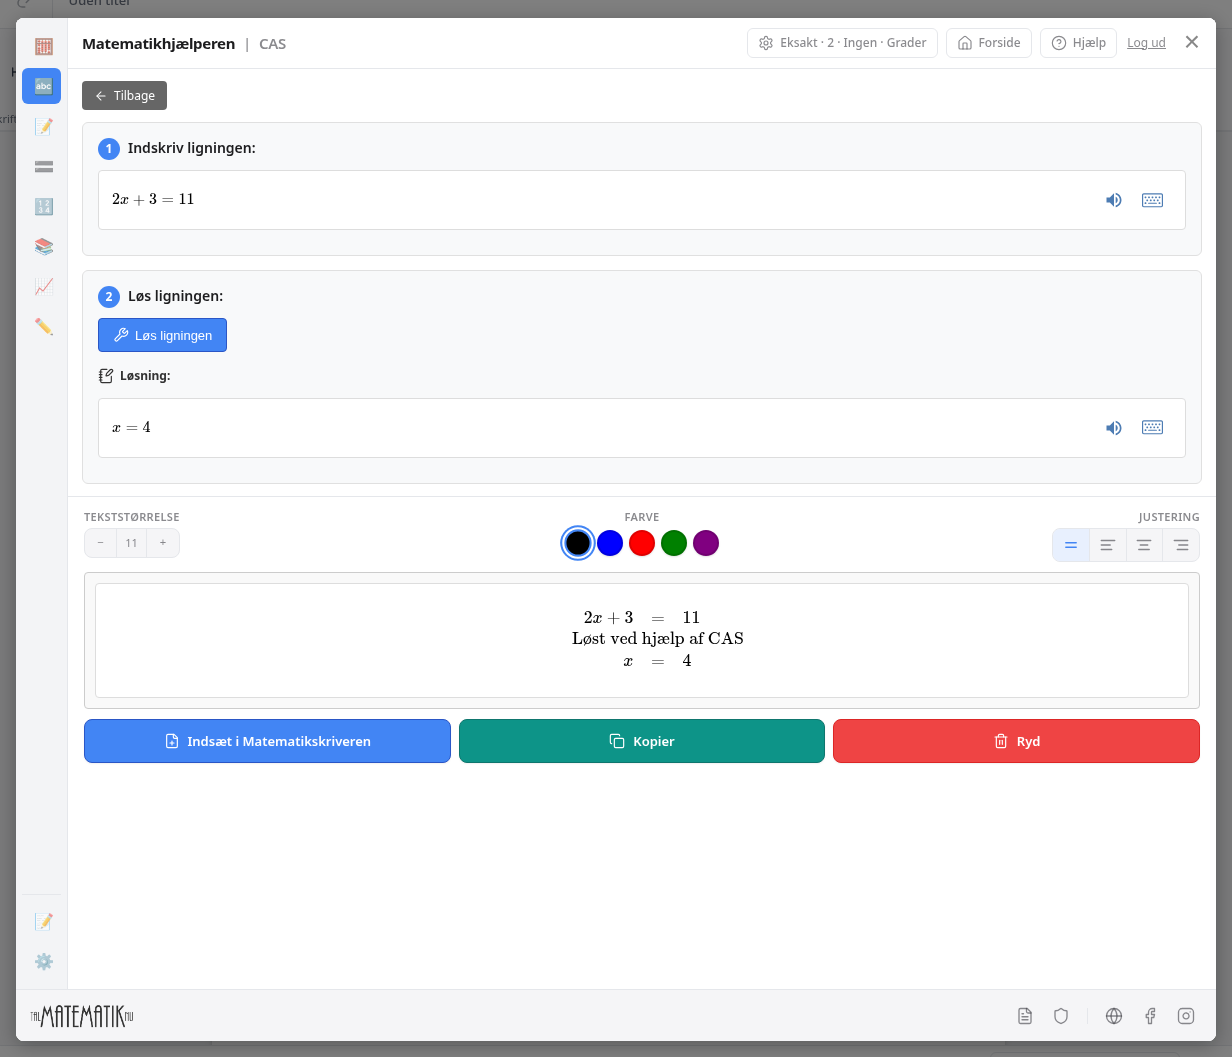
Task: Open the Eksakt · 2 · Ingen · Grader settings
Action: click(x=842, y=43)
